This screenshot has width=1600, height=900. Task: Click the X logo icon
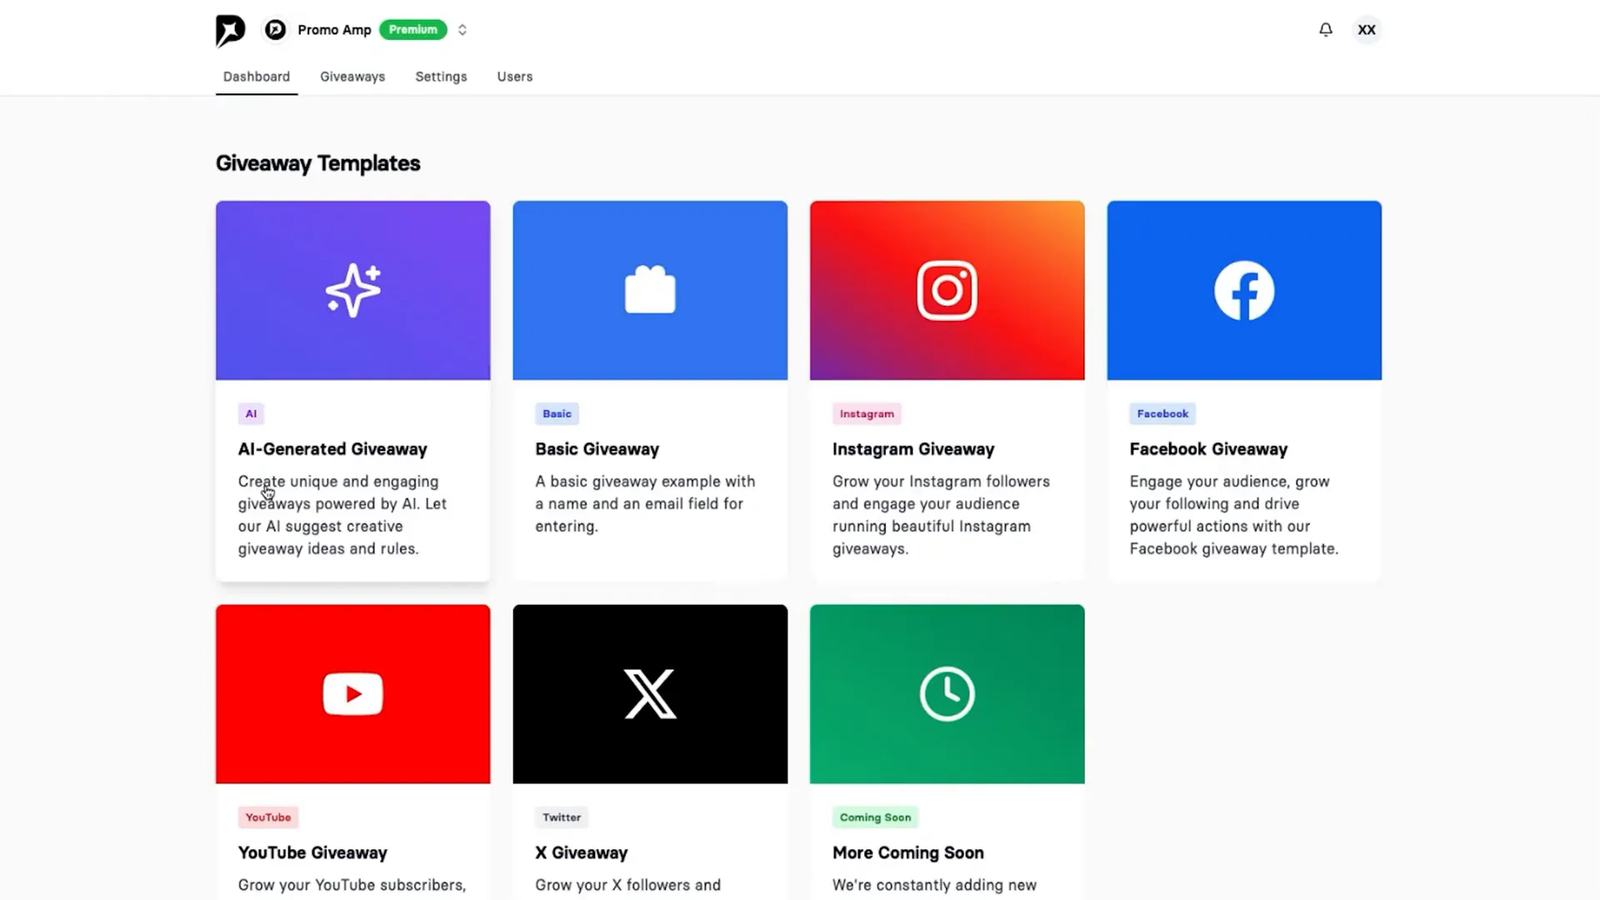[650, 694]
